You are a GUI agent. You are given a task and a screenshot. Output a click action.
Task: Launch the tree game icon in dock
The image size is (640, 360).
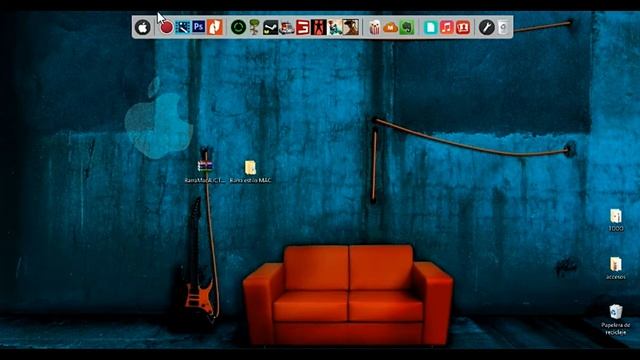click(254, 27)
